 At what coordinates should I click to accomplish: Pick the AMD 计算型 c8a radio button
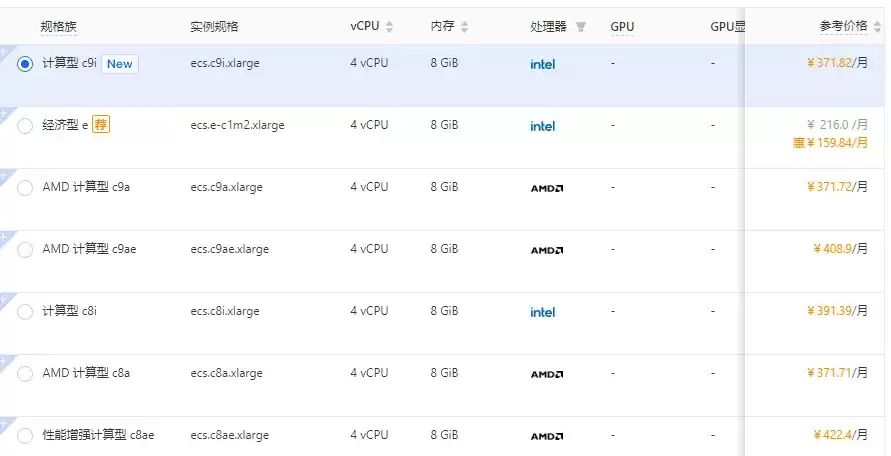click(x=24, y=374)
